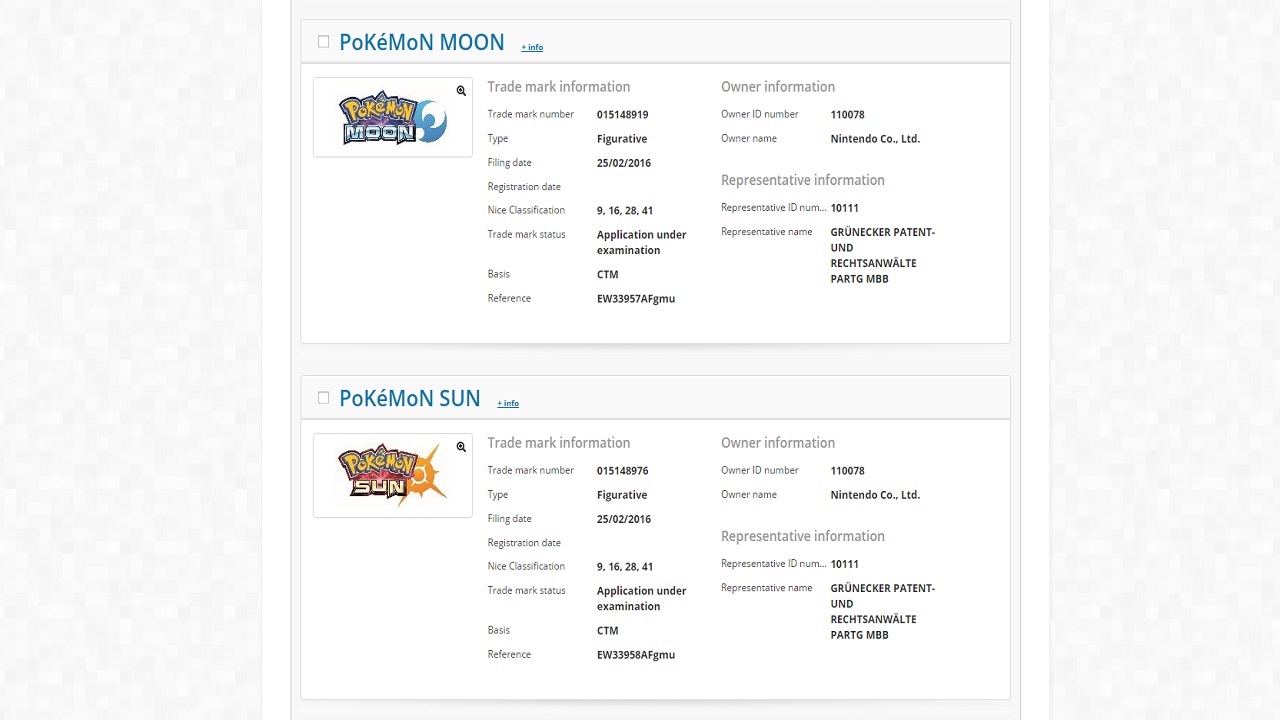Click representative ID 10111 in Sun entry
This screenshot has width=1280, height=720.
coord(844,564)
